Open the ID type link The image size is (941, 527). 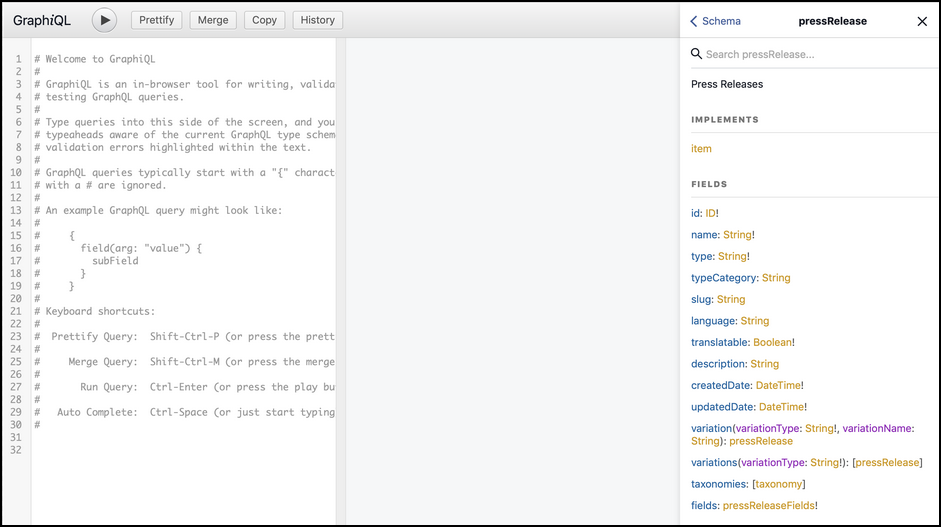(x=710, y=213)
